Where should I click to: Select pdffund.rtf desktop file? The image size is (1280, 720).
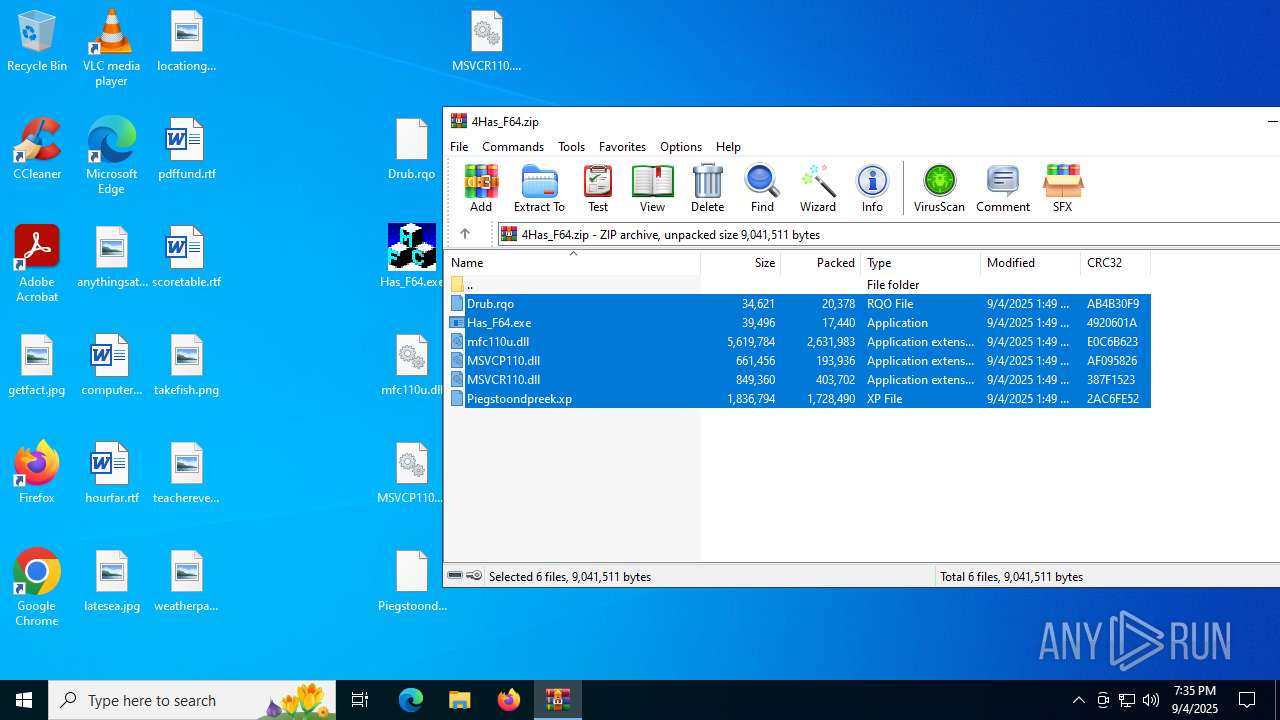pyautogui.click(x=186, y=149)
